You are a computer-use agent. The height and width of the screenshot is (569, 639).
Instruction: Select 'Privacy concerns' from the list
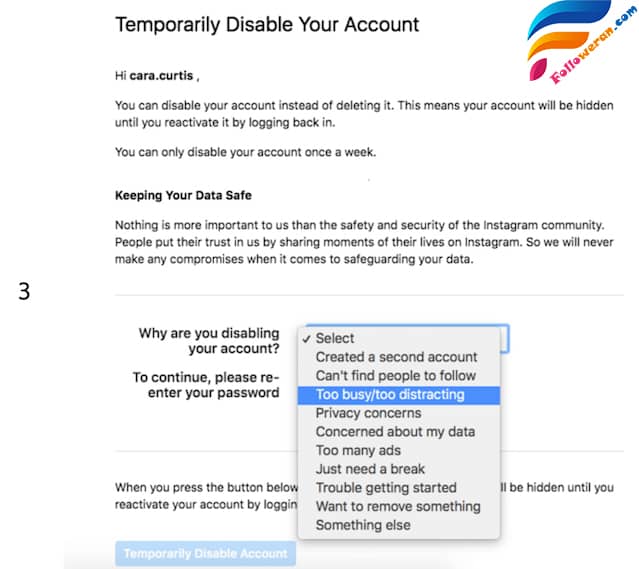(368, 413)
